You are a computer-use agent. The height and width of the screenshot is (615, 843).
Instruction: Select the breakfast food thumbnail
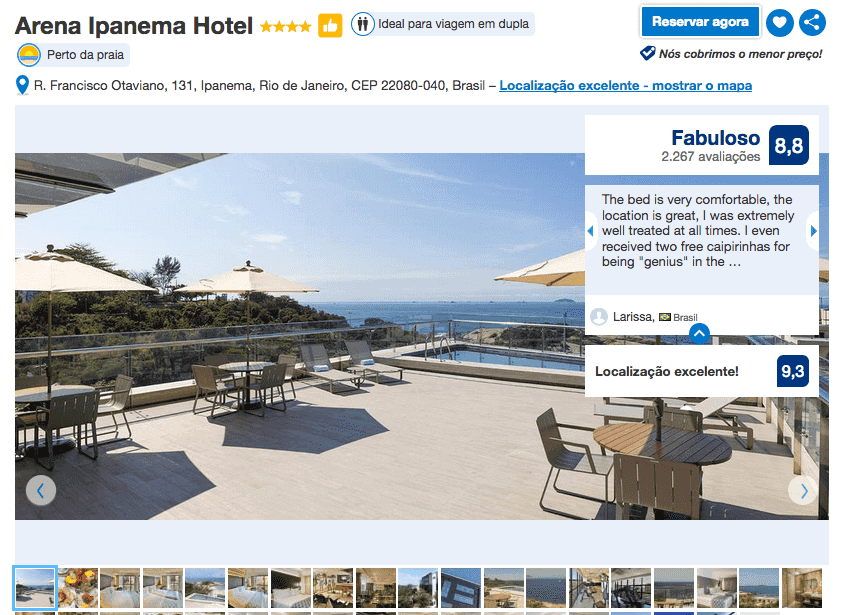point(78,588)
